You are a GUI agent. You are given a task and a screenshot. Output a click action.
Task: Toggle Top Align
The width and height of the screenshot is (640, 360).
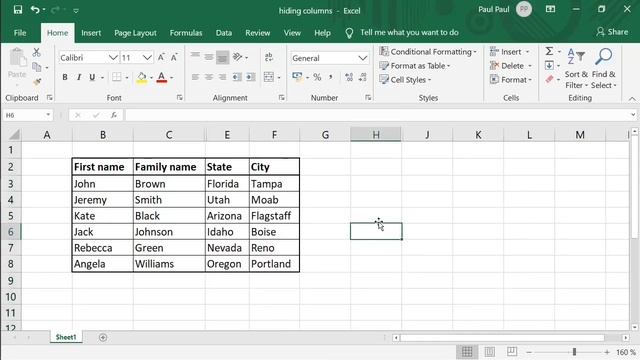point(196,57)
